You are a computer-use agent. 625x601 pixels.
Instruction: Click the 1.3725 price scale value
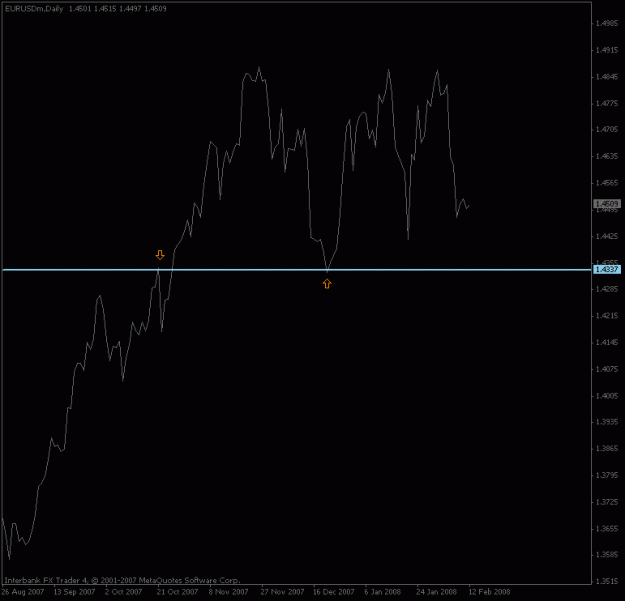[607, 502]
